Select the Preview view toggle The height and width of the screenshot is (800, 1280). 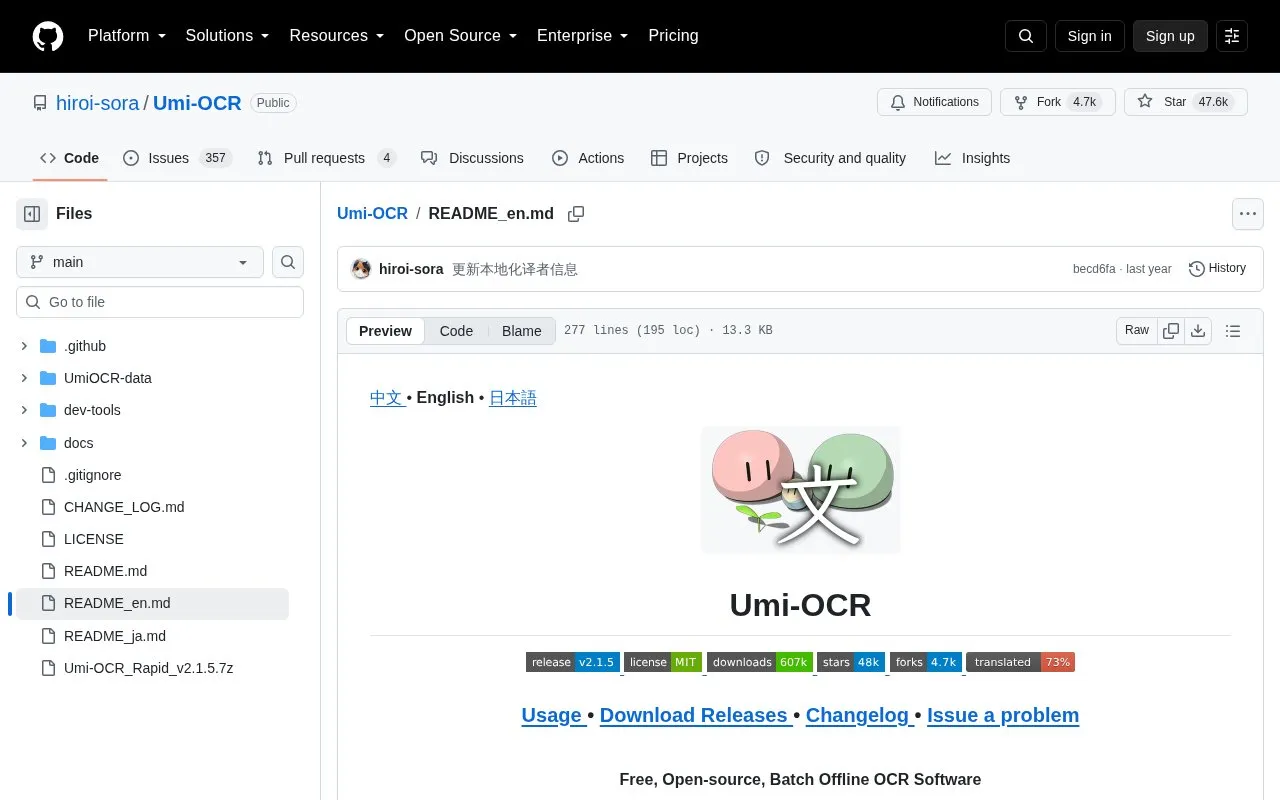(x=385, y=331)
